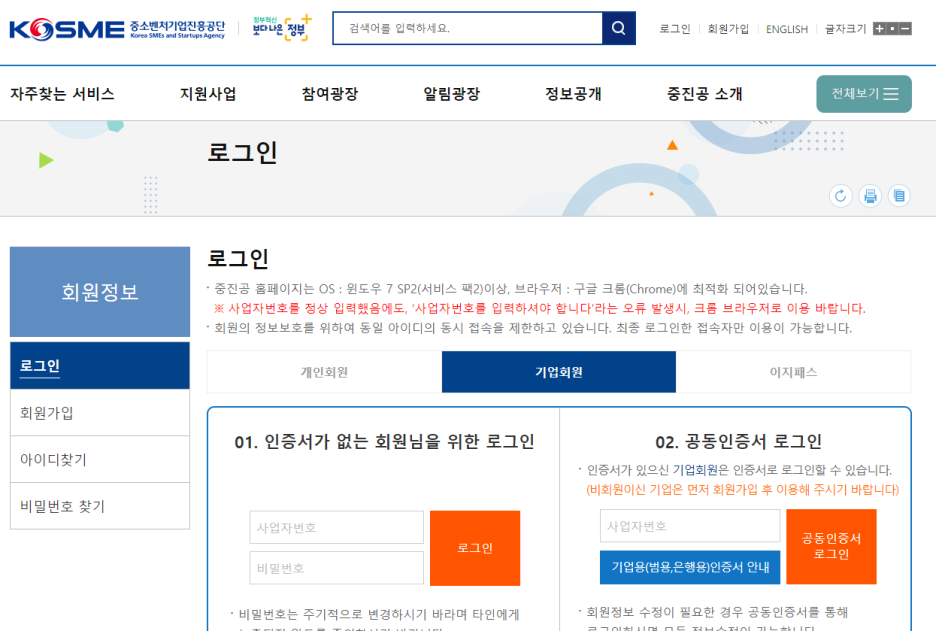Open 알림광장 menu
The width and height of the screenshot is (936, 631).
click(x=451, y=94)
